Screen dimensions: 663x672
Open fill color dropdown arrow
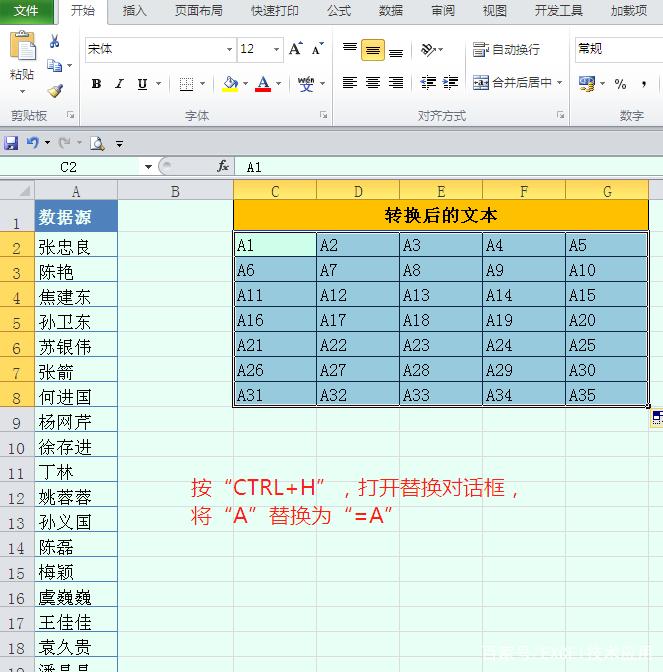click(245, 83)
